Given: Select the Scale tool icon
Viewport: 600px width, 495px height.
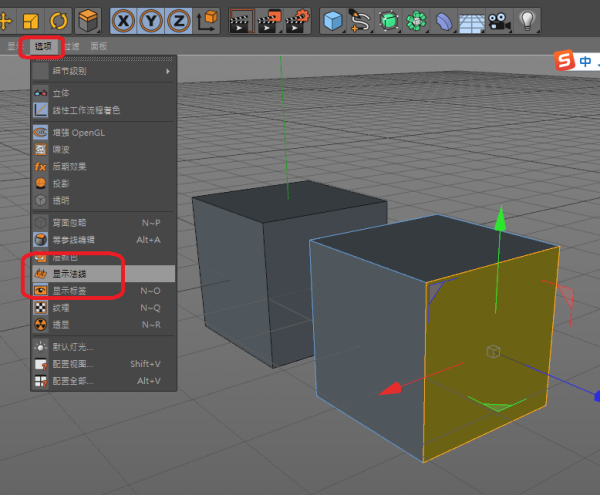Looking at the screenshot, I should point(31,19).
